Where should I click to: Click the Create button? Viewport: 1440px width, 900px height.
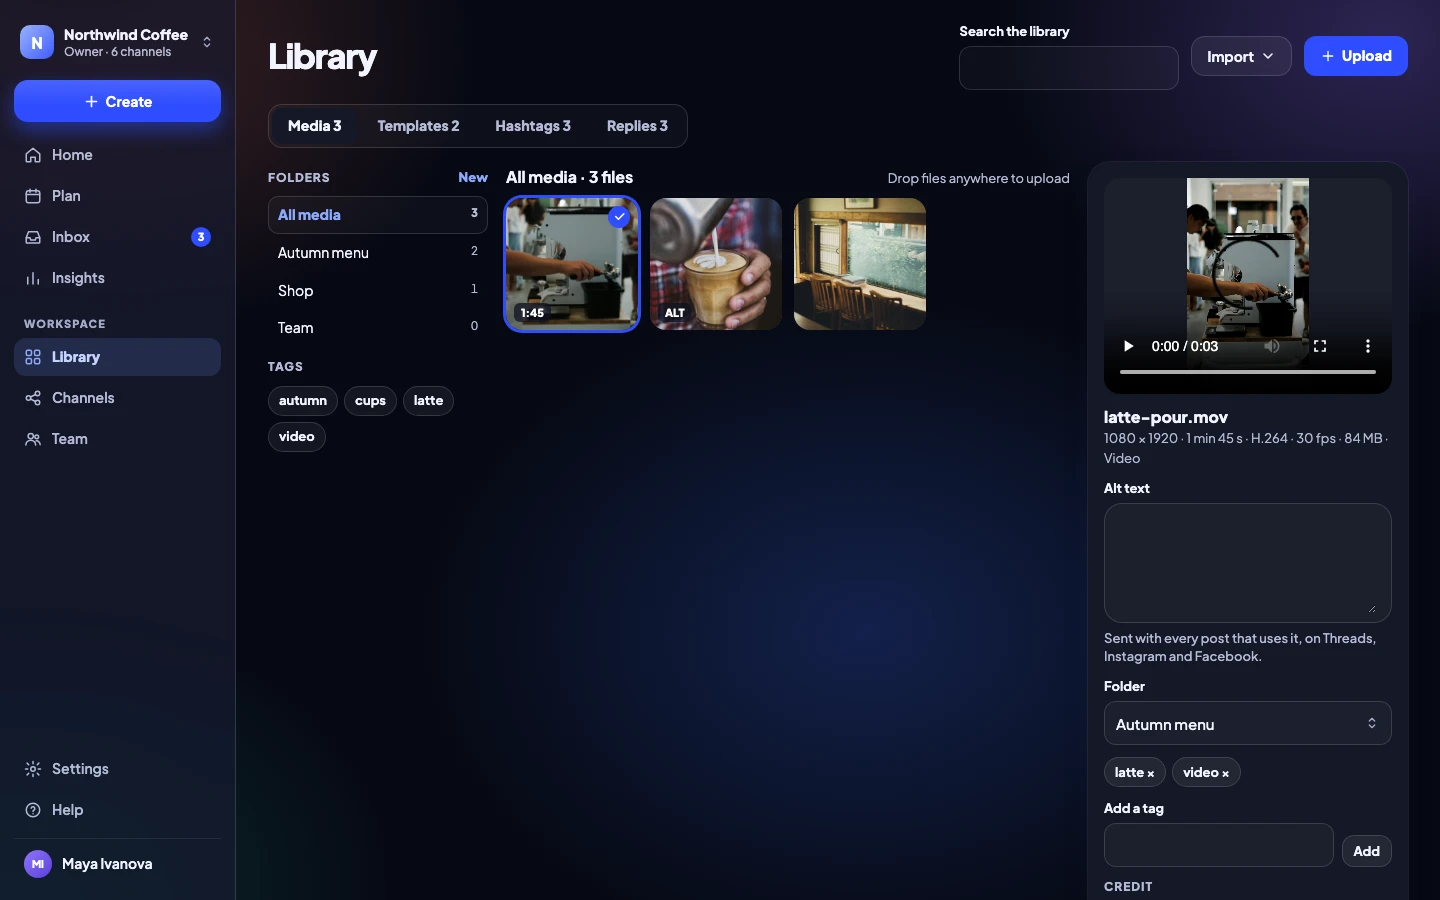[x=117, y=101]
